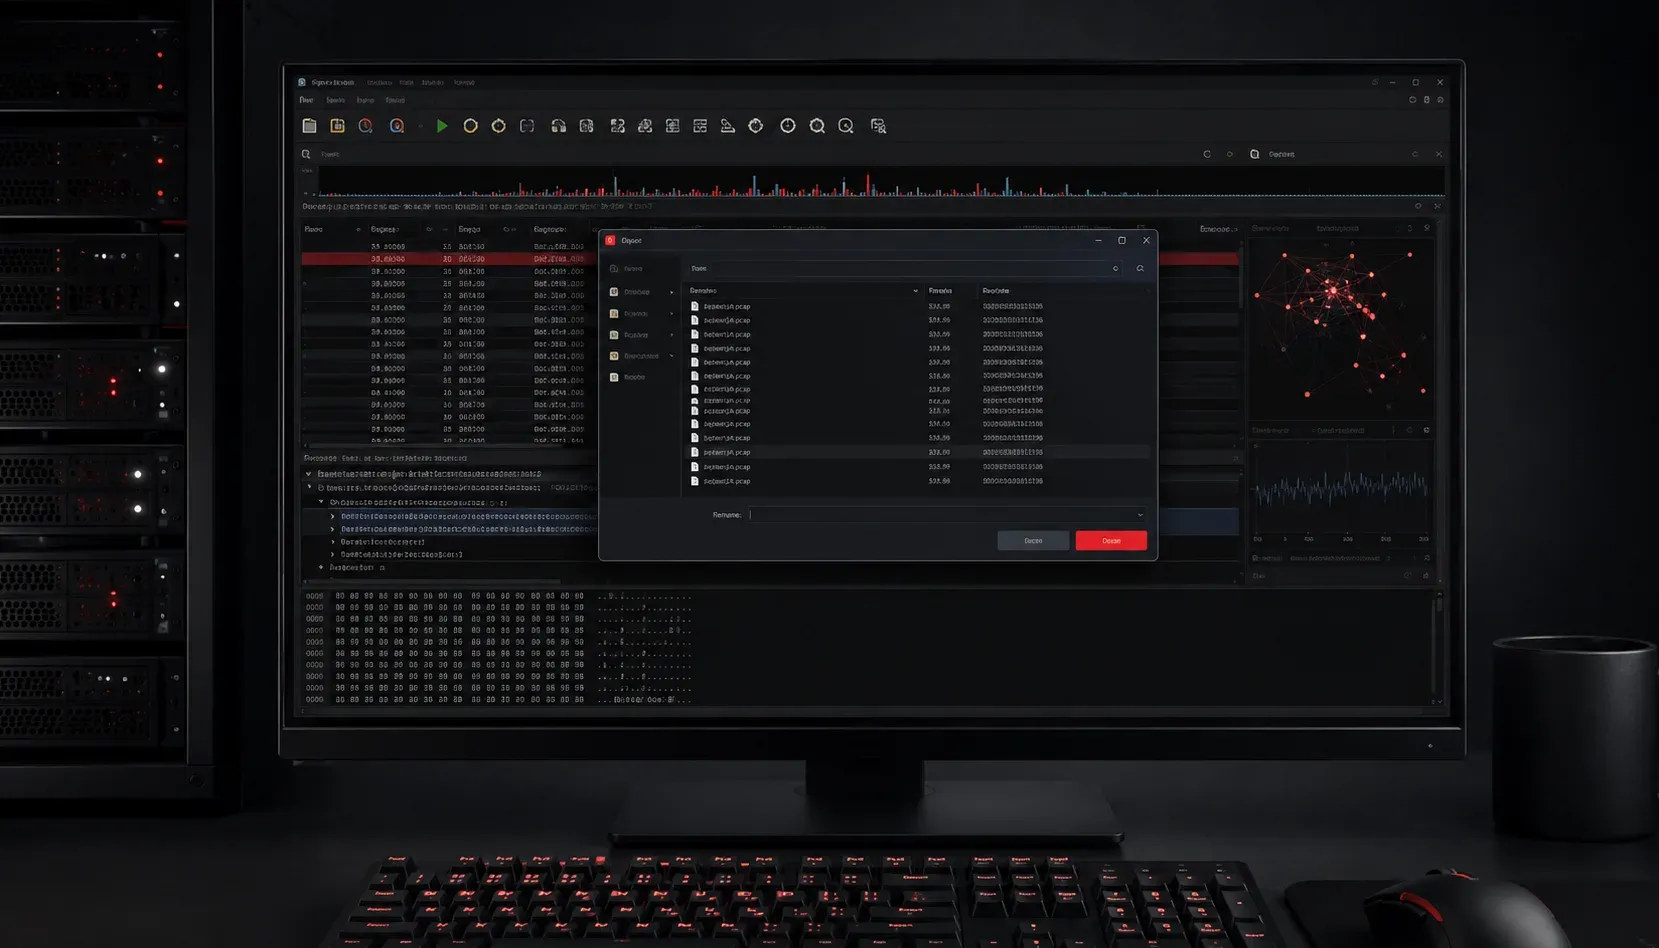Image resolution: width=1659 pixels, height=948 pixels.
Task: Focus the display filter input field
Action: click(755, 154)
